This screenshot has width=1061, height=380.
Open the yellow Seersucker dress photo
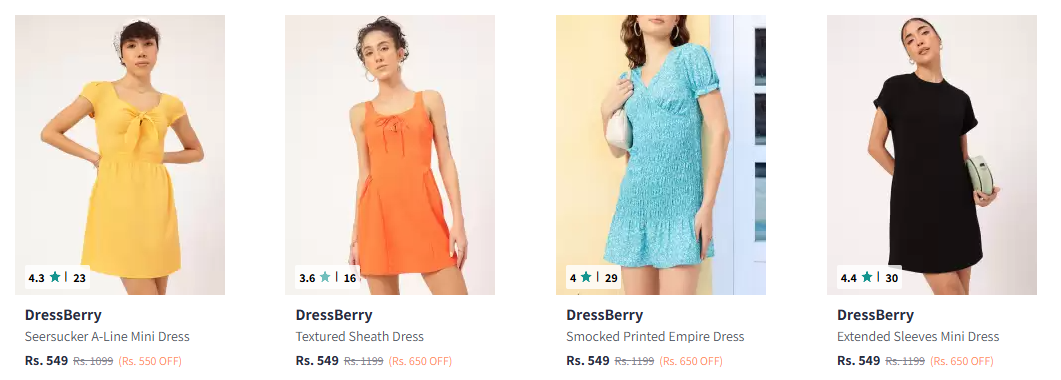coord(120,155)
